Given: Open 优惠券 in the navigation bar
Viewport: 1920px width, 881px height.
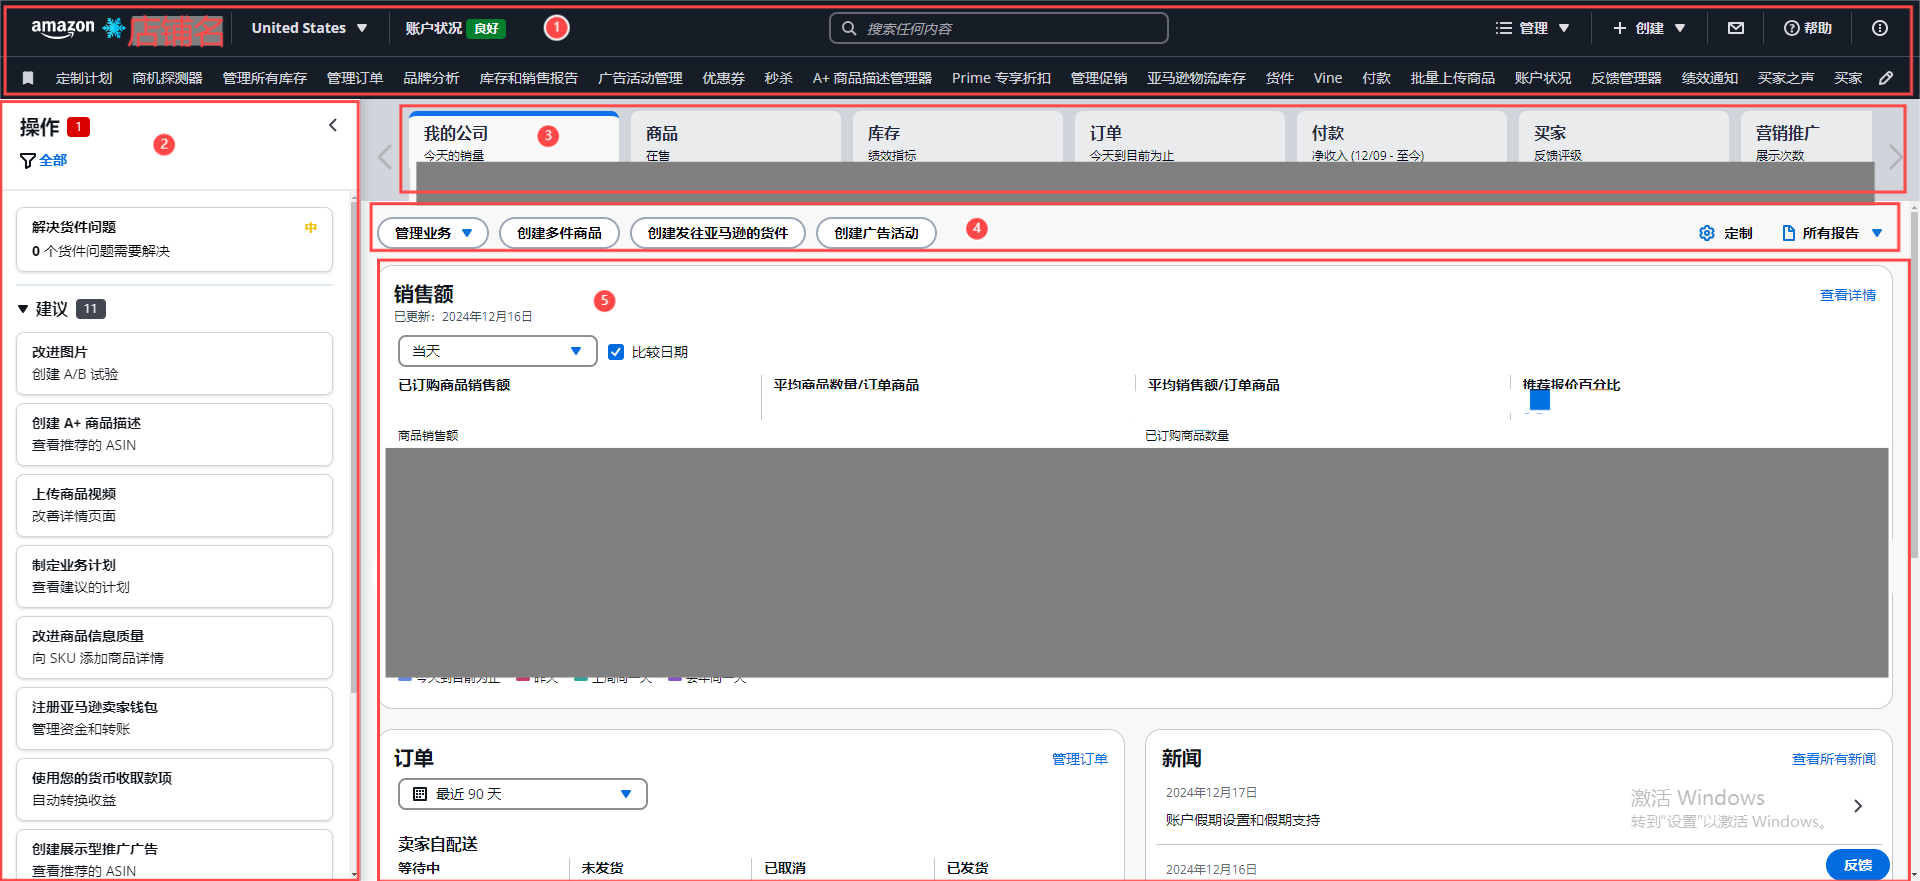Looking at the screenshot, I should point(723,78).
